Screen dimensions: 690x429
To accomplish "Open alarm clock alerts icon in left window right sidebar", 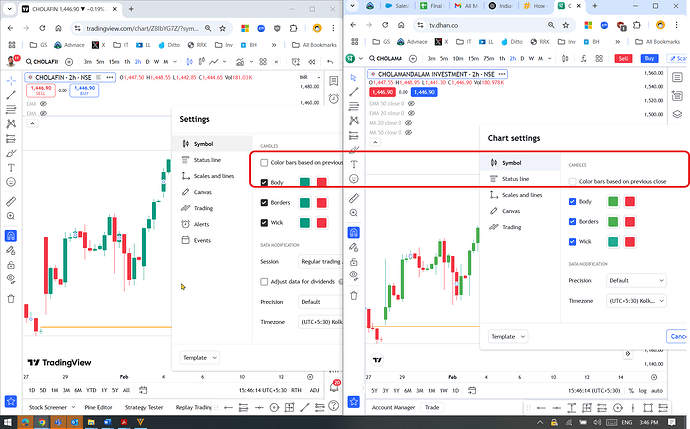I will (334, 99).
